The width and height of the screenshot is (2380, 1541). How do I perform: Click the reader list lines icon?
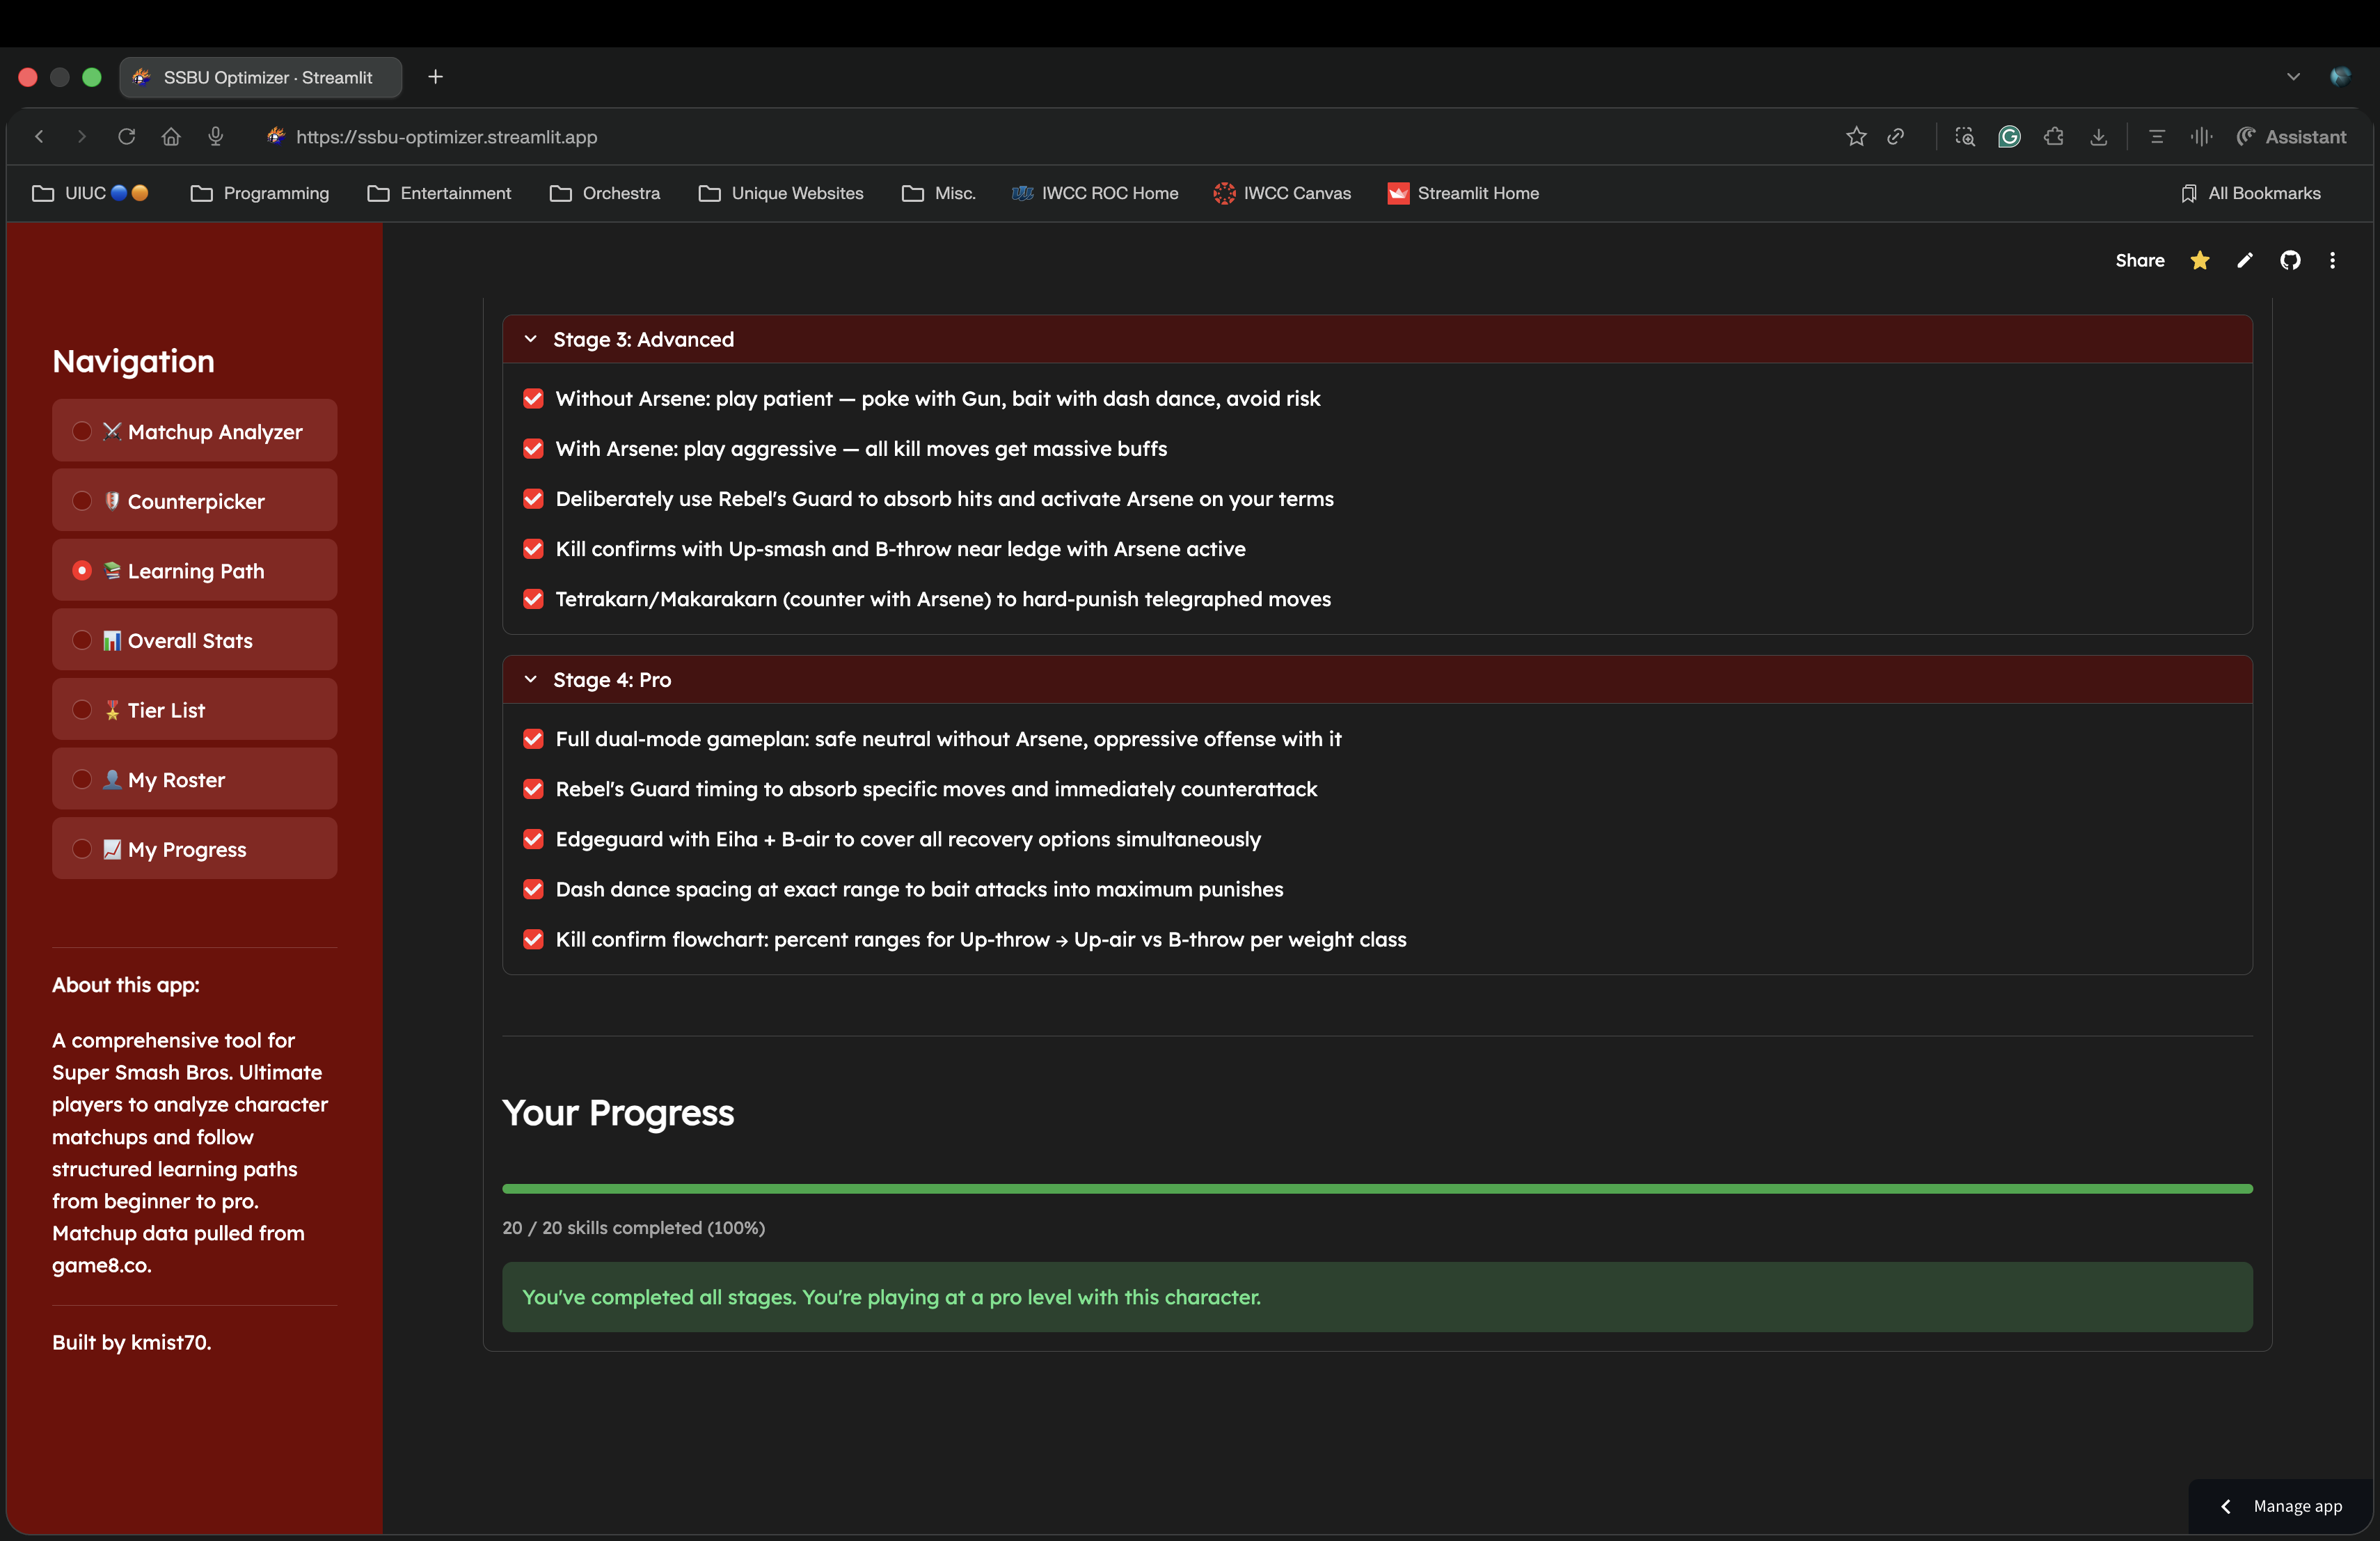pyautogui.click(x=2157, y=137)
